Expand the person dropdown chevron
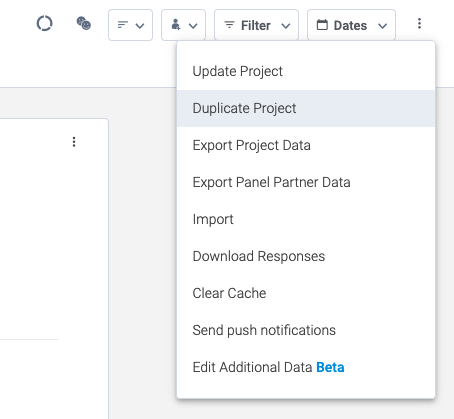 [193, 26]
